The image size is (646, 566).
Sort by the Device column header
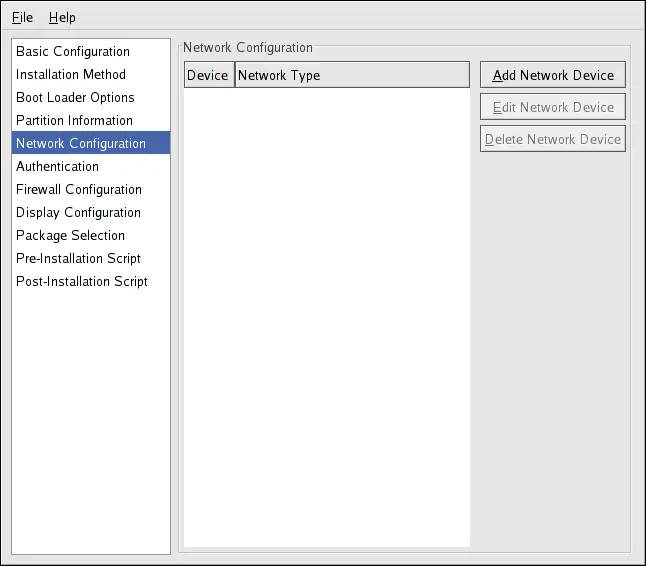(x=208, y=75)
